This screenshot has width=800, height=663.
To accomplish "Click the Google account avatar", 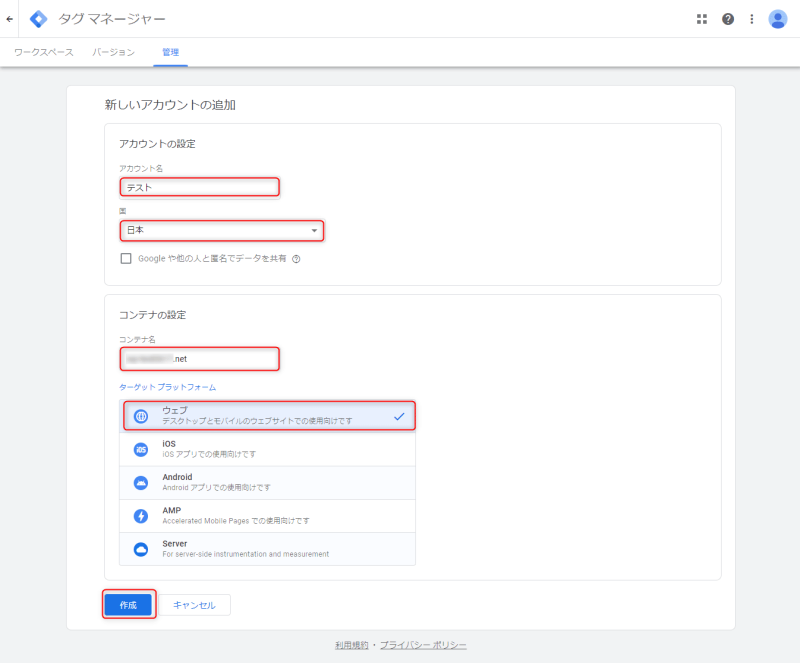I will pos(778,18).
